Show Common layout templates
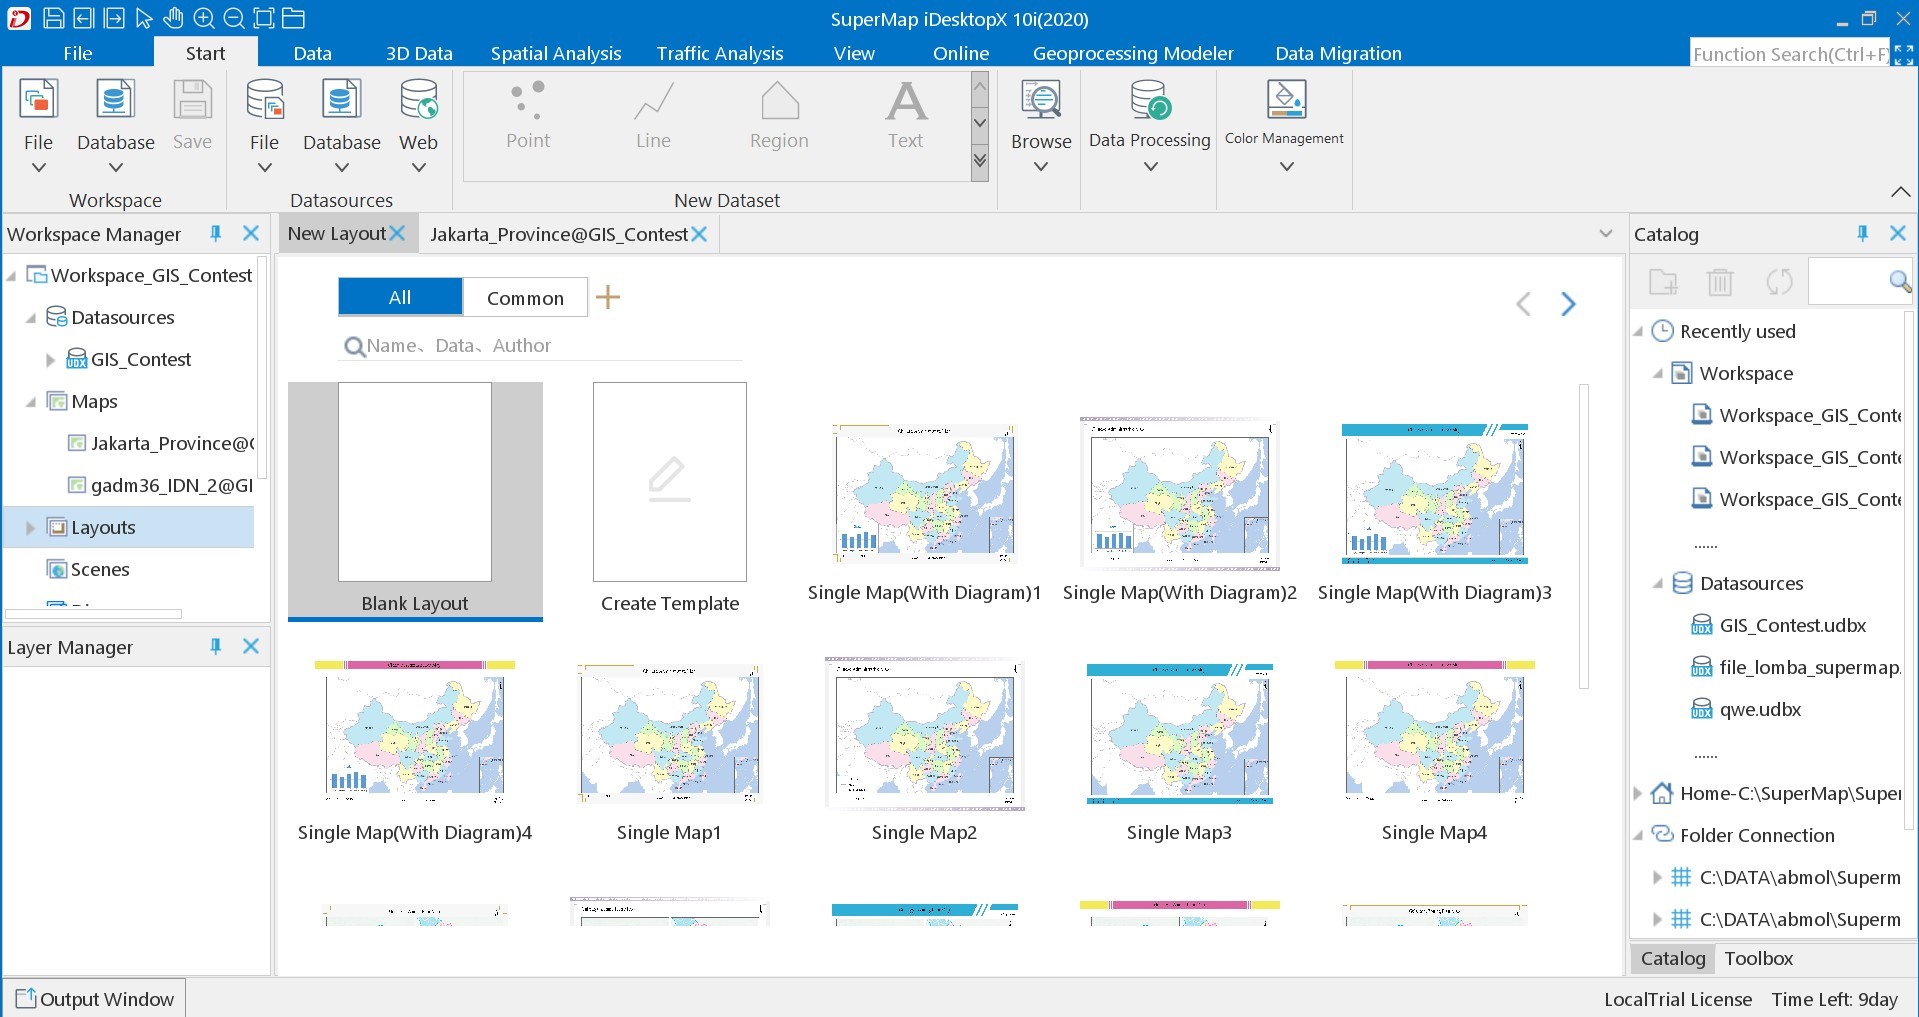The width and height of the screenshot is (1919, 1017). point(525,298)
